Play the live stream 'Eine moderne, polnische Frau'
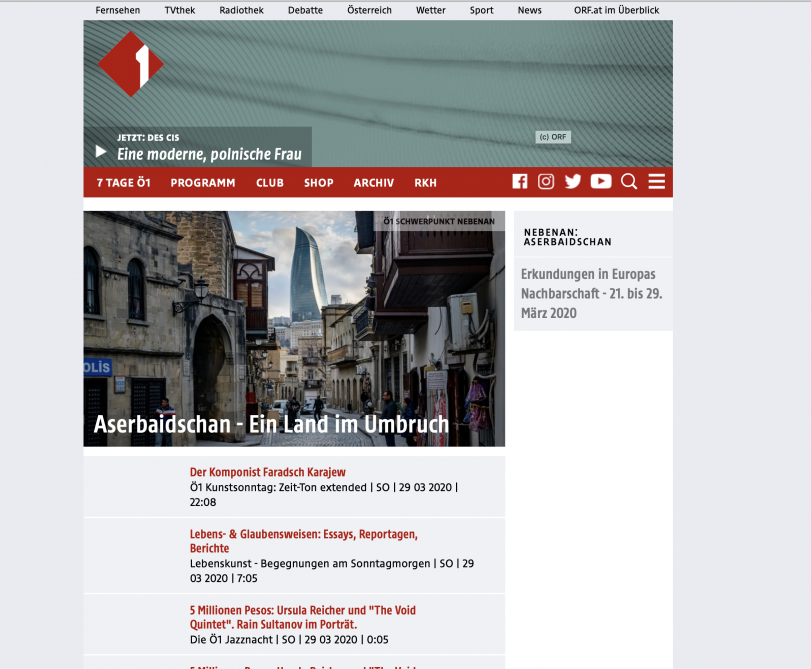 point(101,152)
